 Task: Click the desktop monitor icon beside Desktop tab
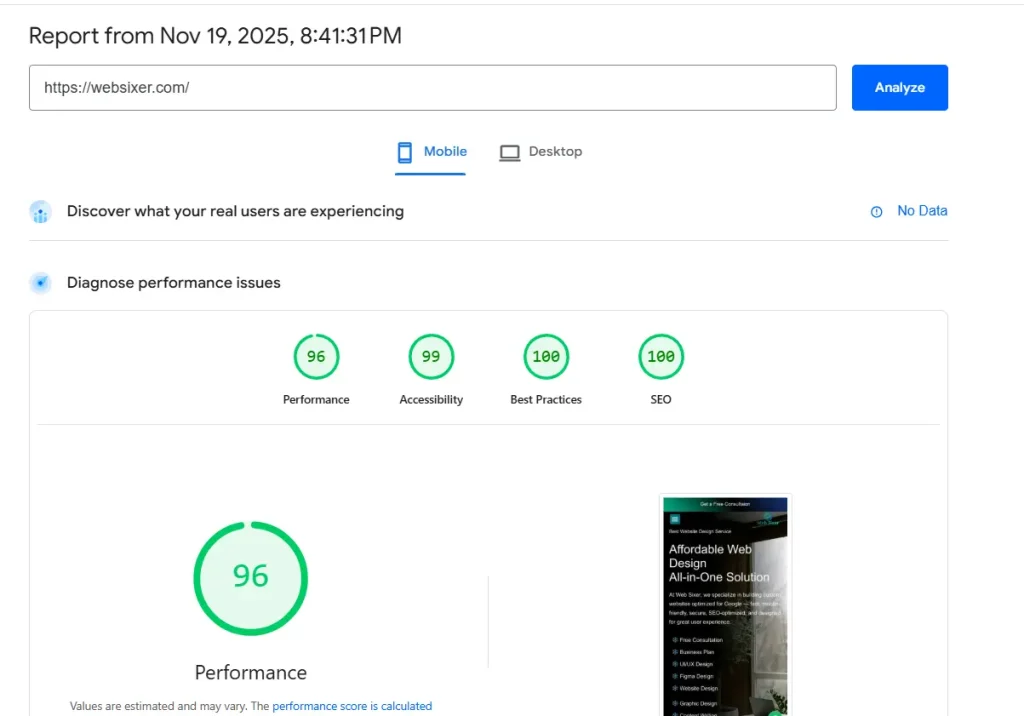pyautogui.click(x=510, y=151)
